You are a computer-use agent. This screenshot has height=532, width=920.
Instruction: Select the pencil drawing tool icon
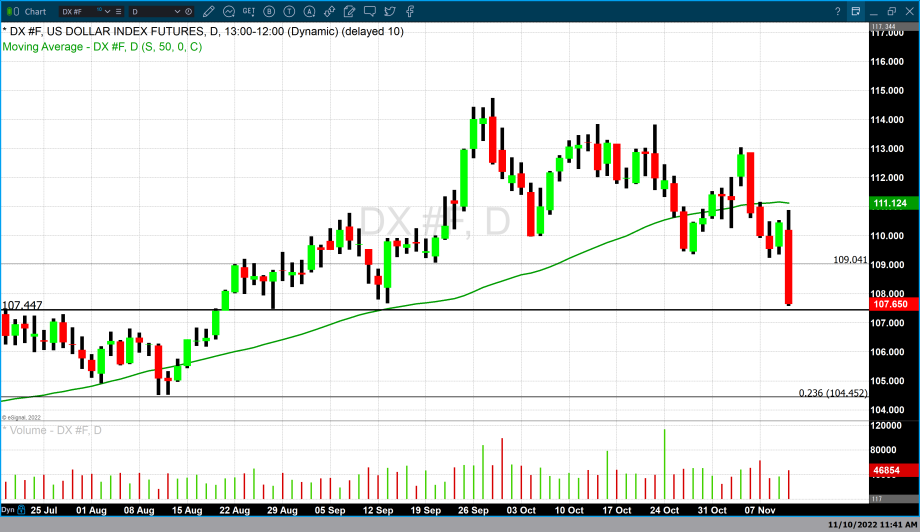[x=208, y=11]
